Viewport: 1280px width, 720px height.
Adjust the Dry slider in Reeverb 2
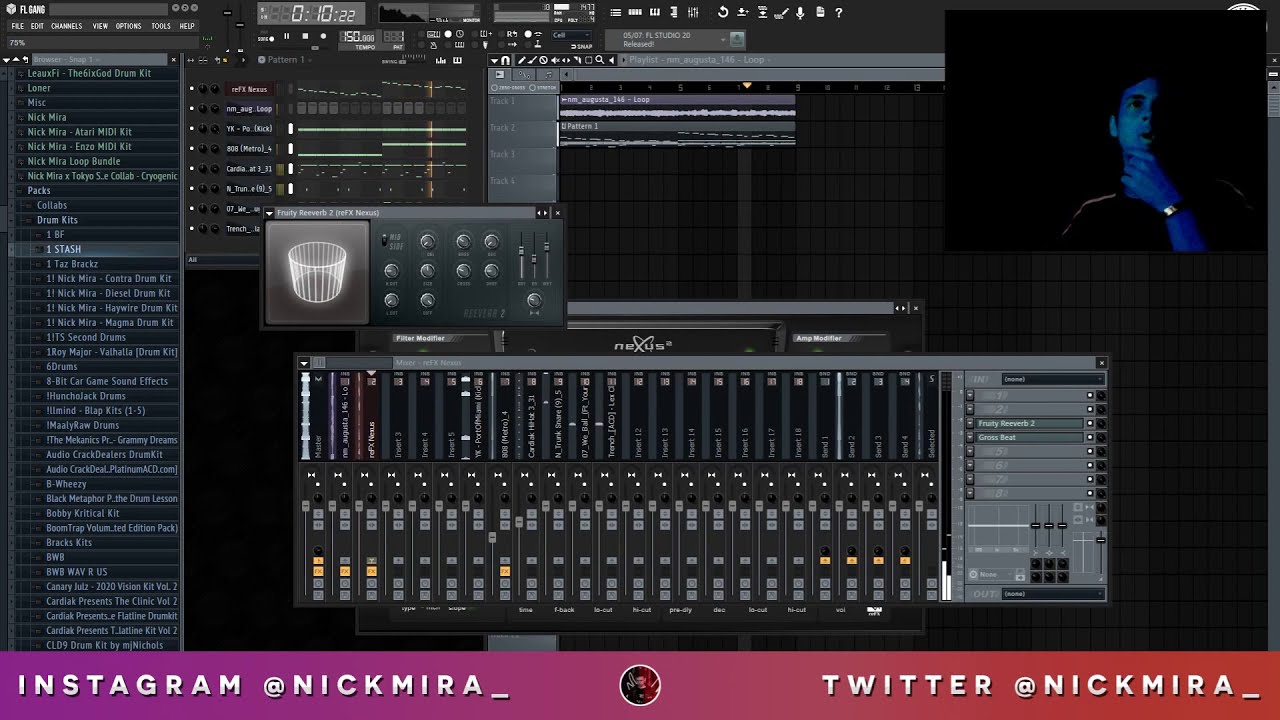tap(521, 250)
